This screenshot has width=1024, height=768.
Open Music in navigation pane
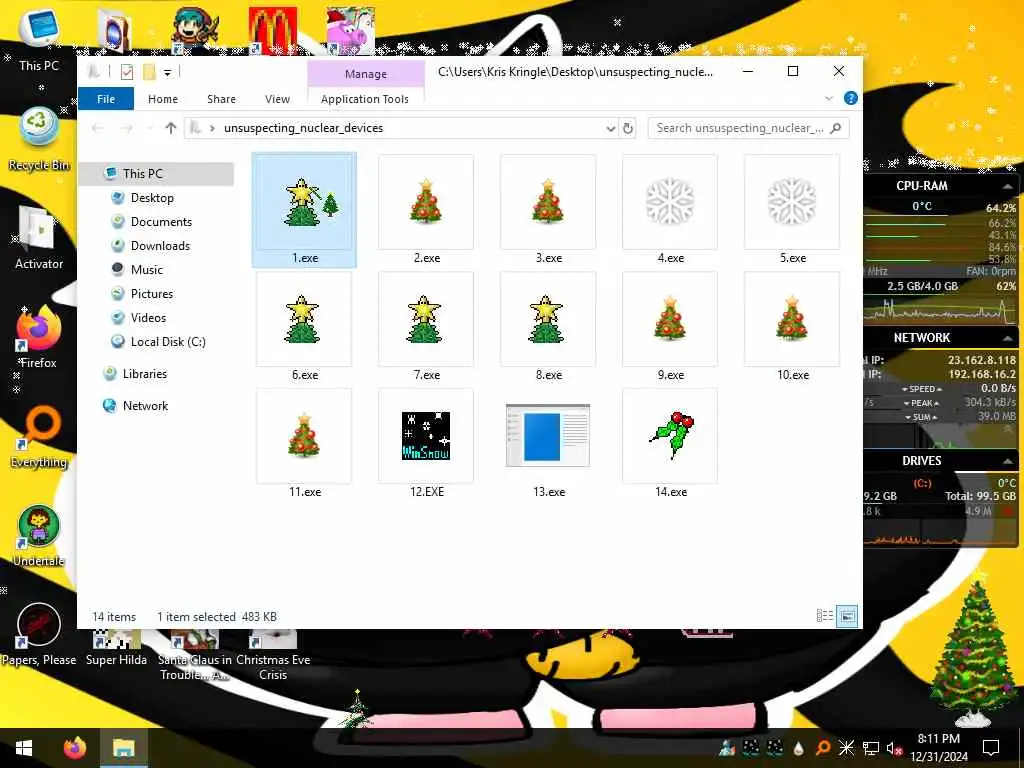pyautogui.click(x=146, y=270)
